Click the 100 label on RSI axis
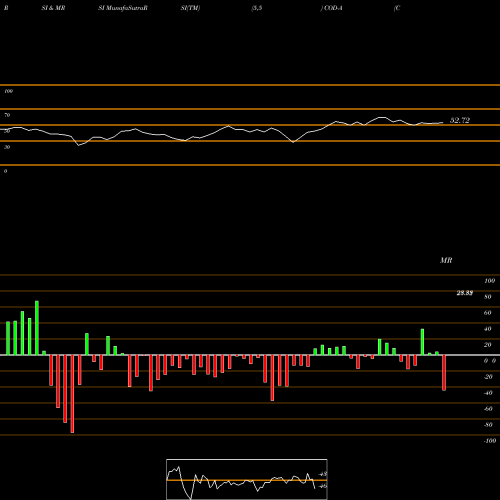This screenshot has height=500, width=500. [x=9, y=91]
